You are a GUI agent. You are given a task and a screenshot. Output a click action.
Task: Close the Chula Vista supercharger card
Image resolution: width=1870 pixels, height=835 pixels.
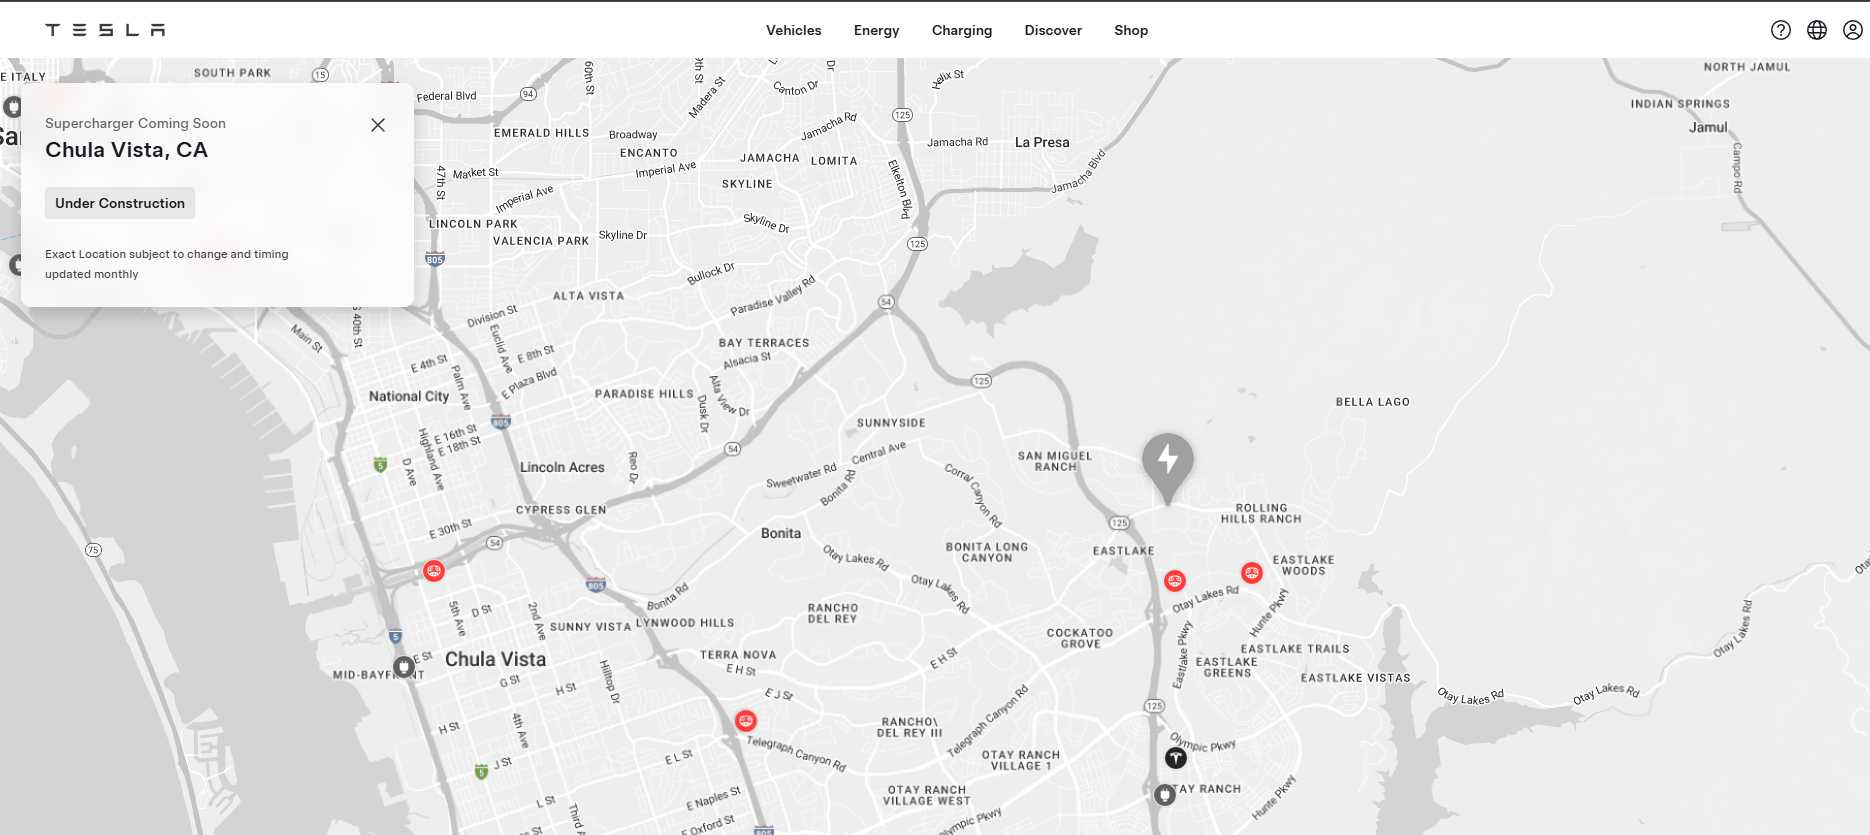tap(378, 125)
